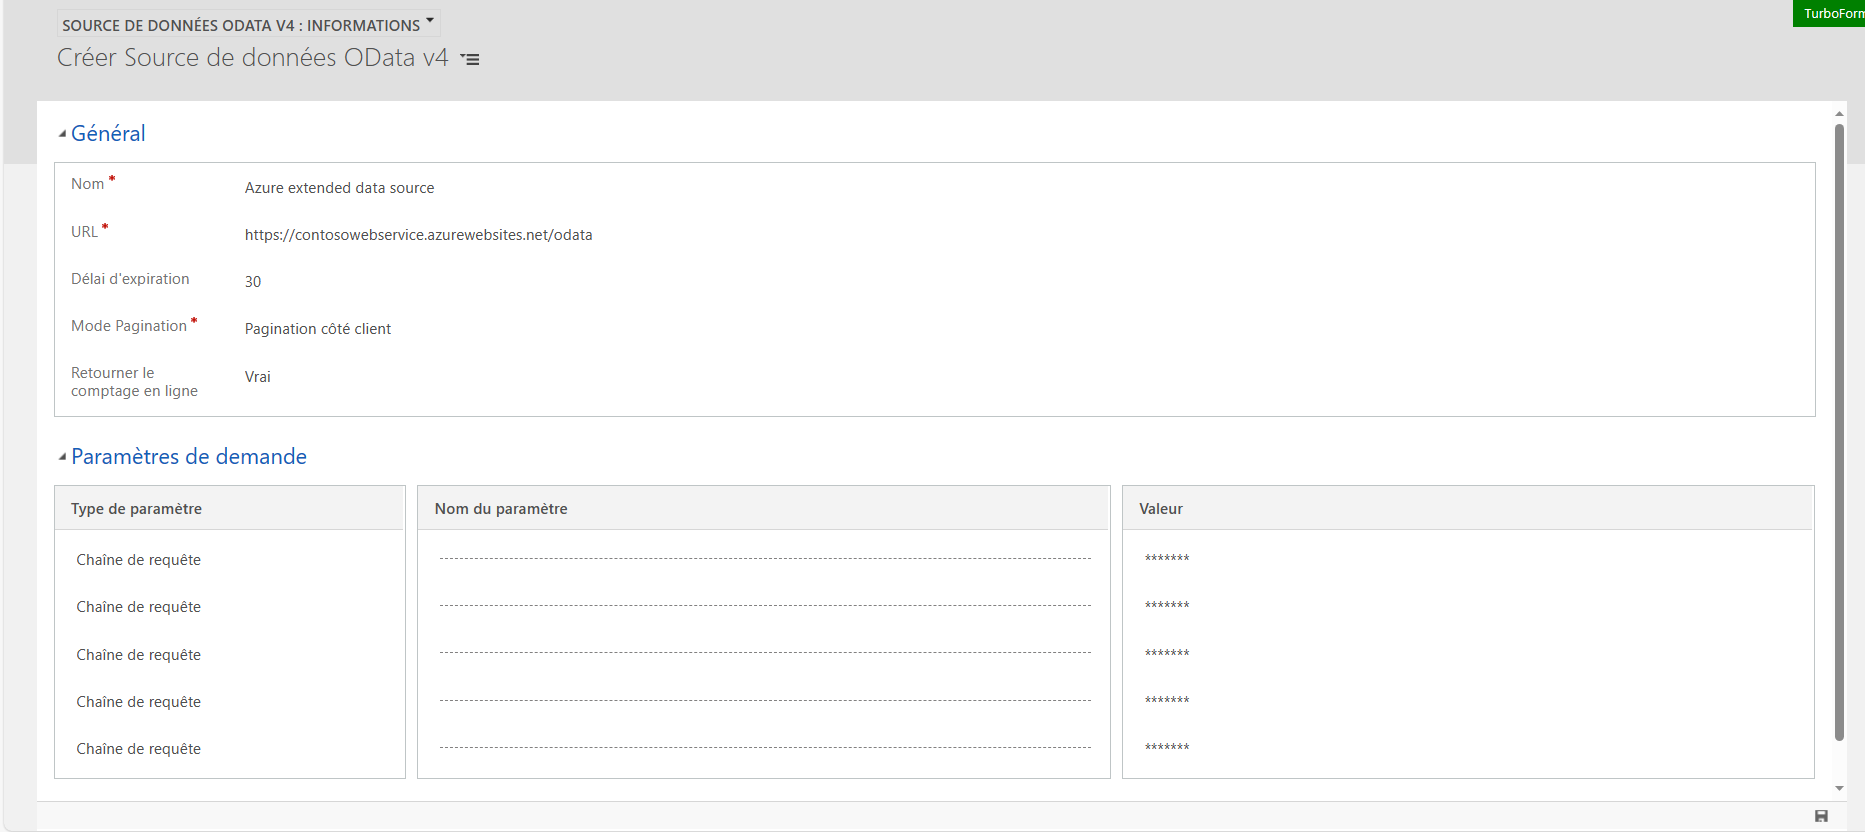Click the save icon in the footer
Viewport: 1865px width, 832px height.
coord(1821,816)
